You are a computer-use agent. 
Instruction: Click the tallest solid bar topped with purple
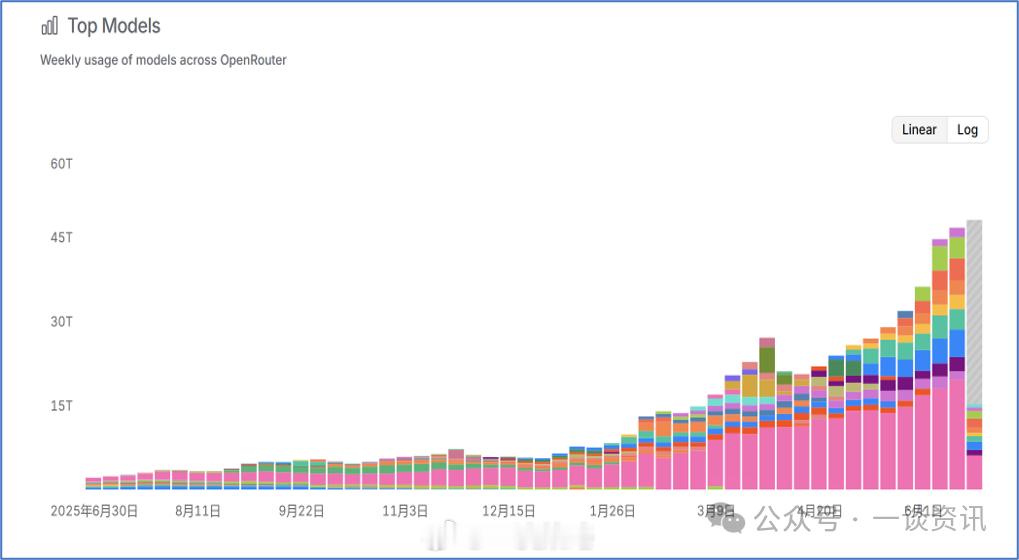click(x=957, y=359)
